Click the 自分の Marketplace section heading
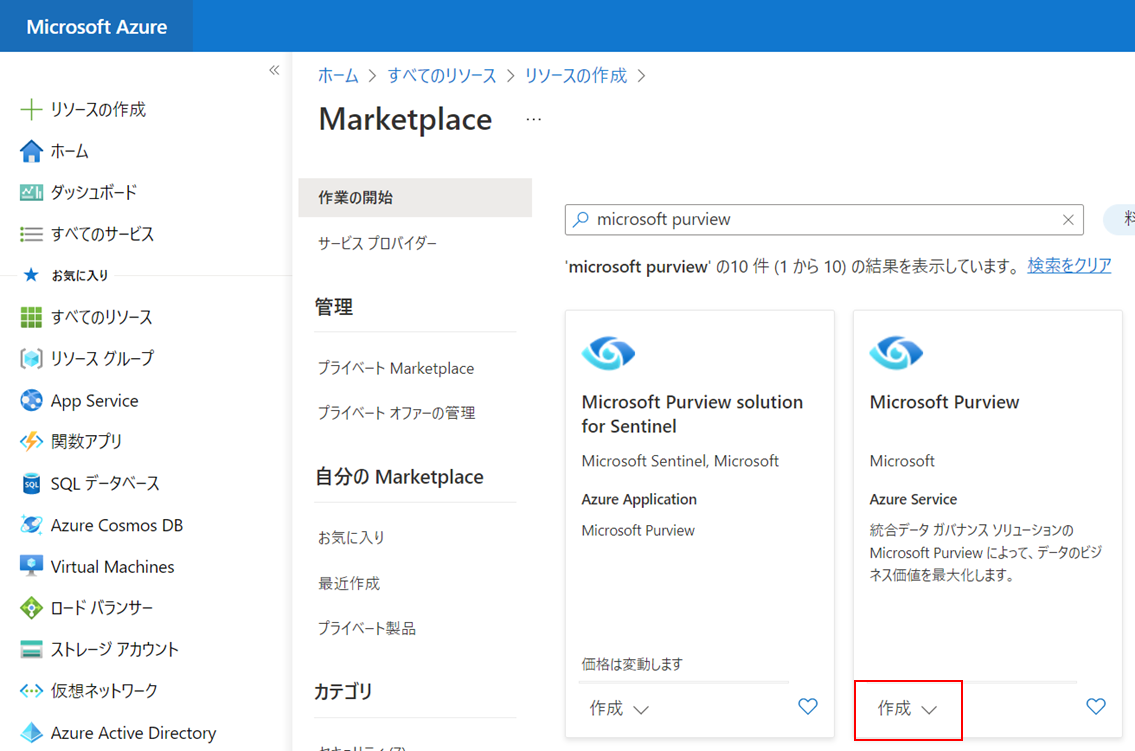1135x751 pixels. 399,477
